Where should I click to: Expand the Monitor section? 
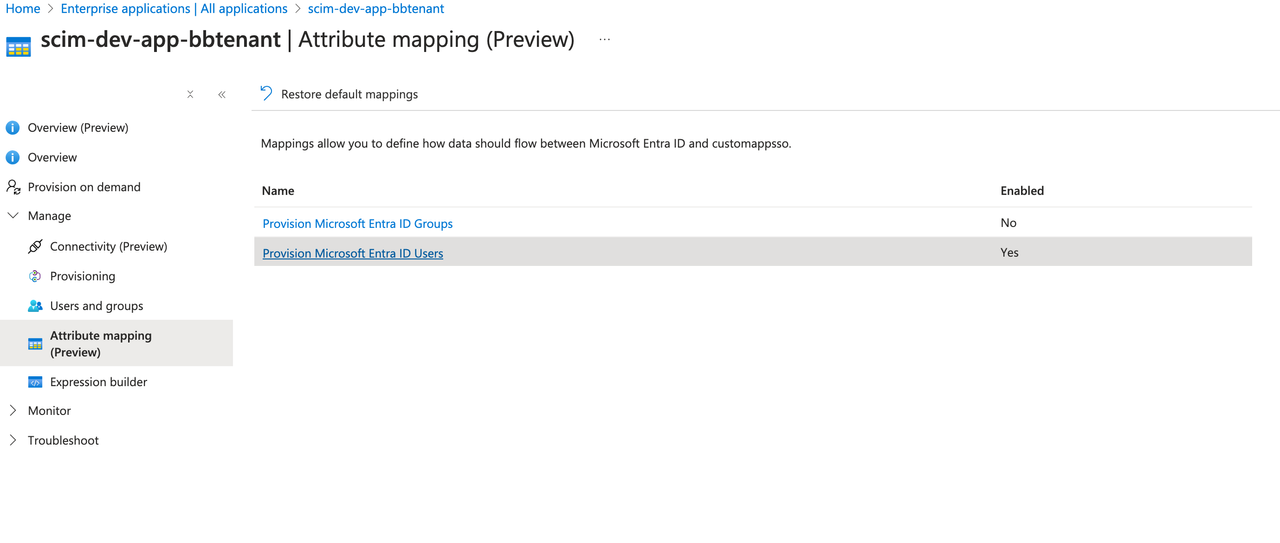[x=13, y=411]
